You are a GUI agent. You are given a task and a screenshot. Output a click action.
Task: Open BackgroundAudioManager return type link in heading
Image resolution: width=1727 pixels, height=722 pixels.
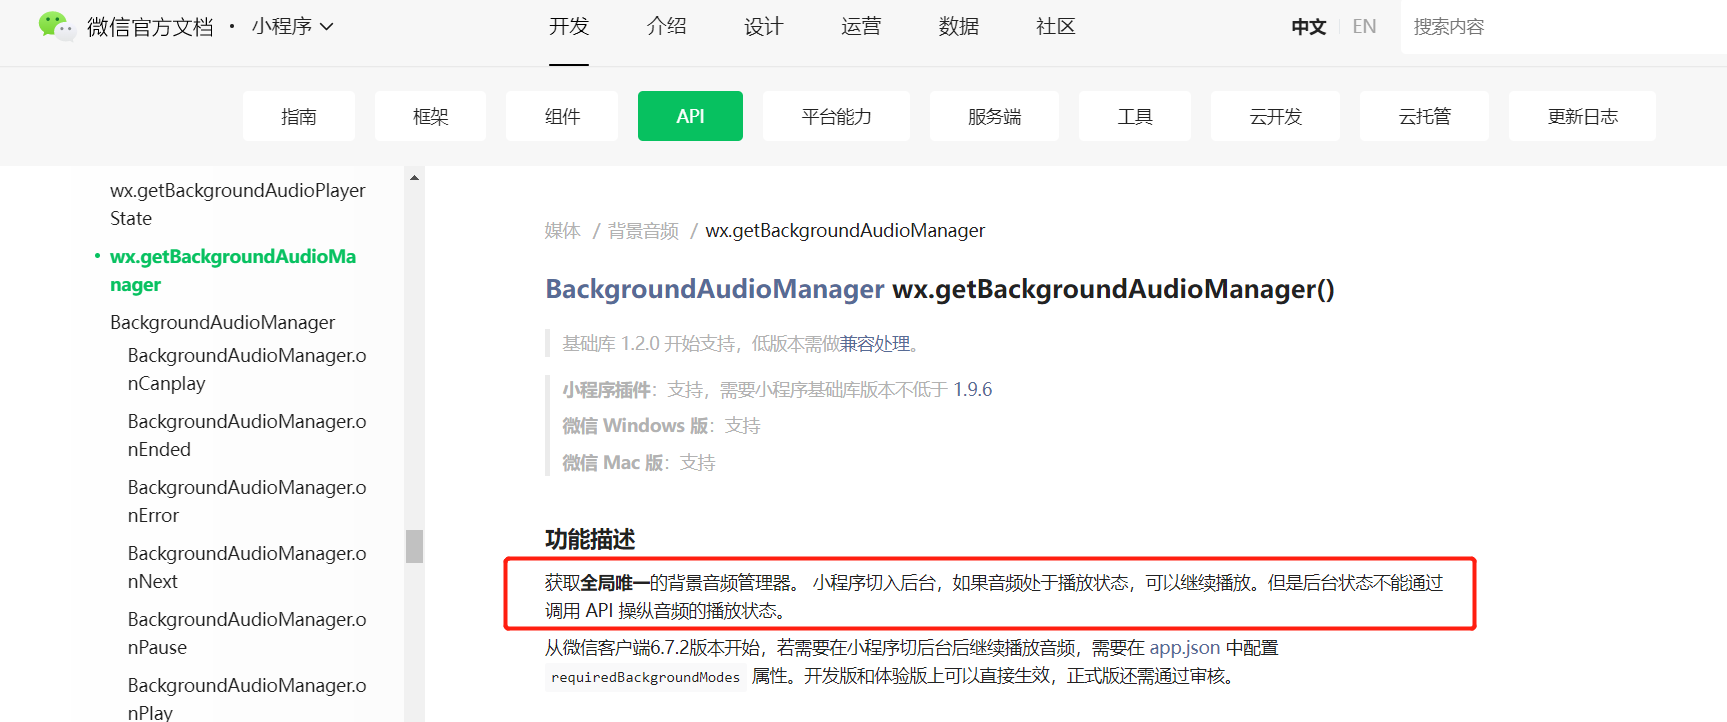coord(715,289)
